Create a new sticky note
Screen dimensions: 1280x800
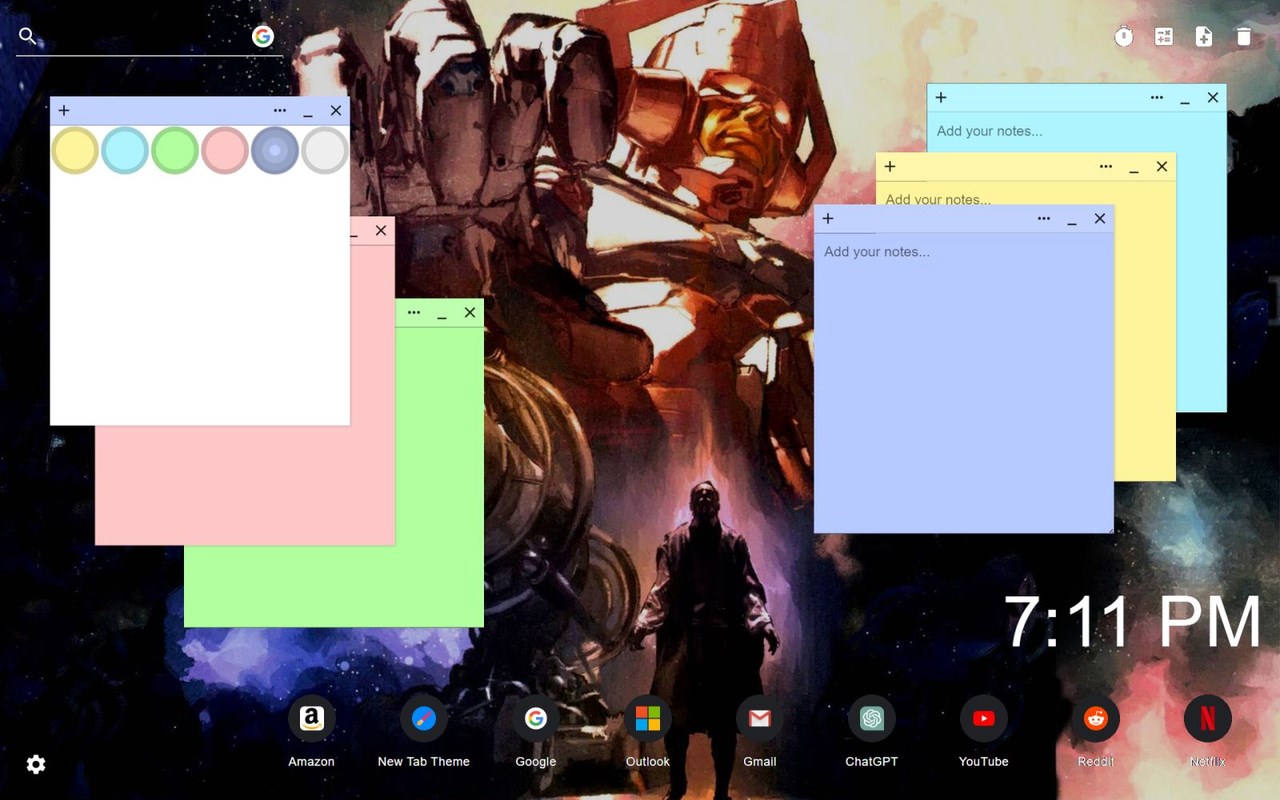point(1204,37)
